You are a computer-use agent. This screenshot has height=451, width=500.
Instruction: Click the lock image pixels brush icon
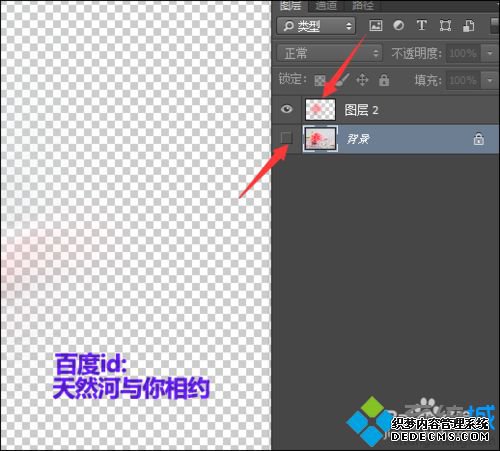pyautogui.click(x=342, y=80)
